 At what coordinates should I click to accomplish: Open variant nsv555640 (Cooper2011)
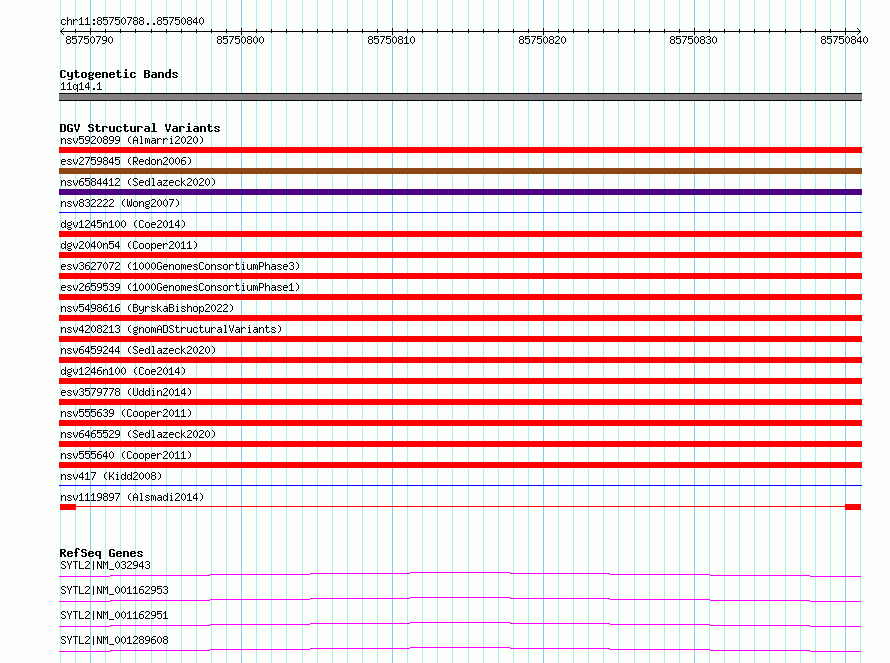coord(126,455)
